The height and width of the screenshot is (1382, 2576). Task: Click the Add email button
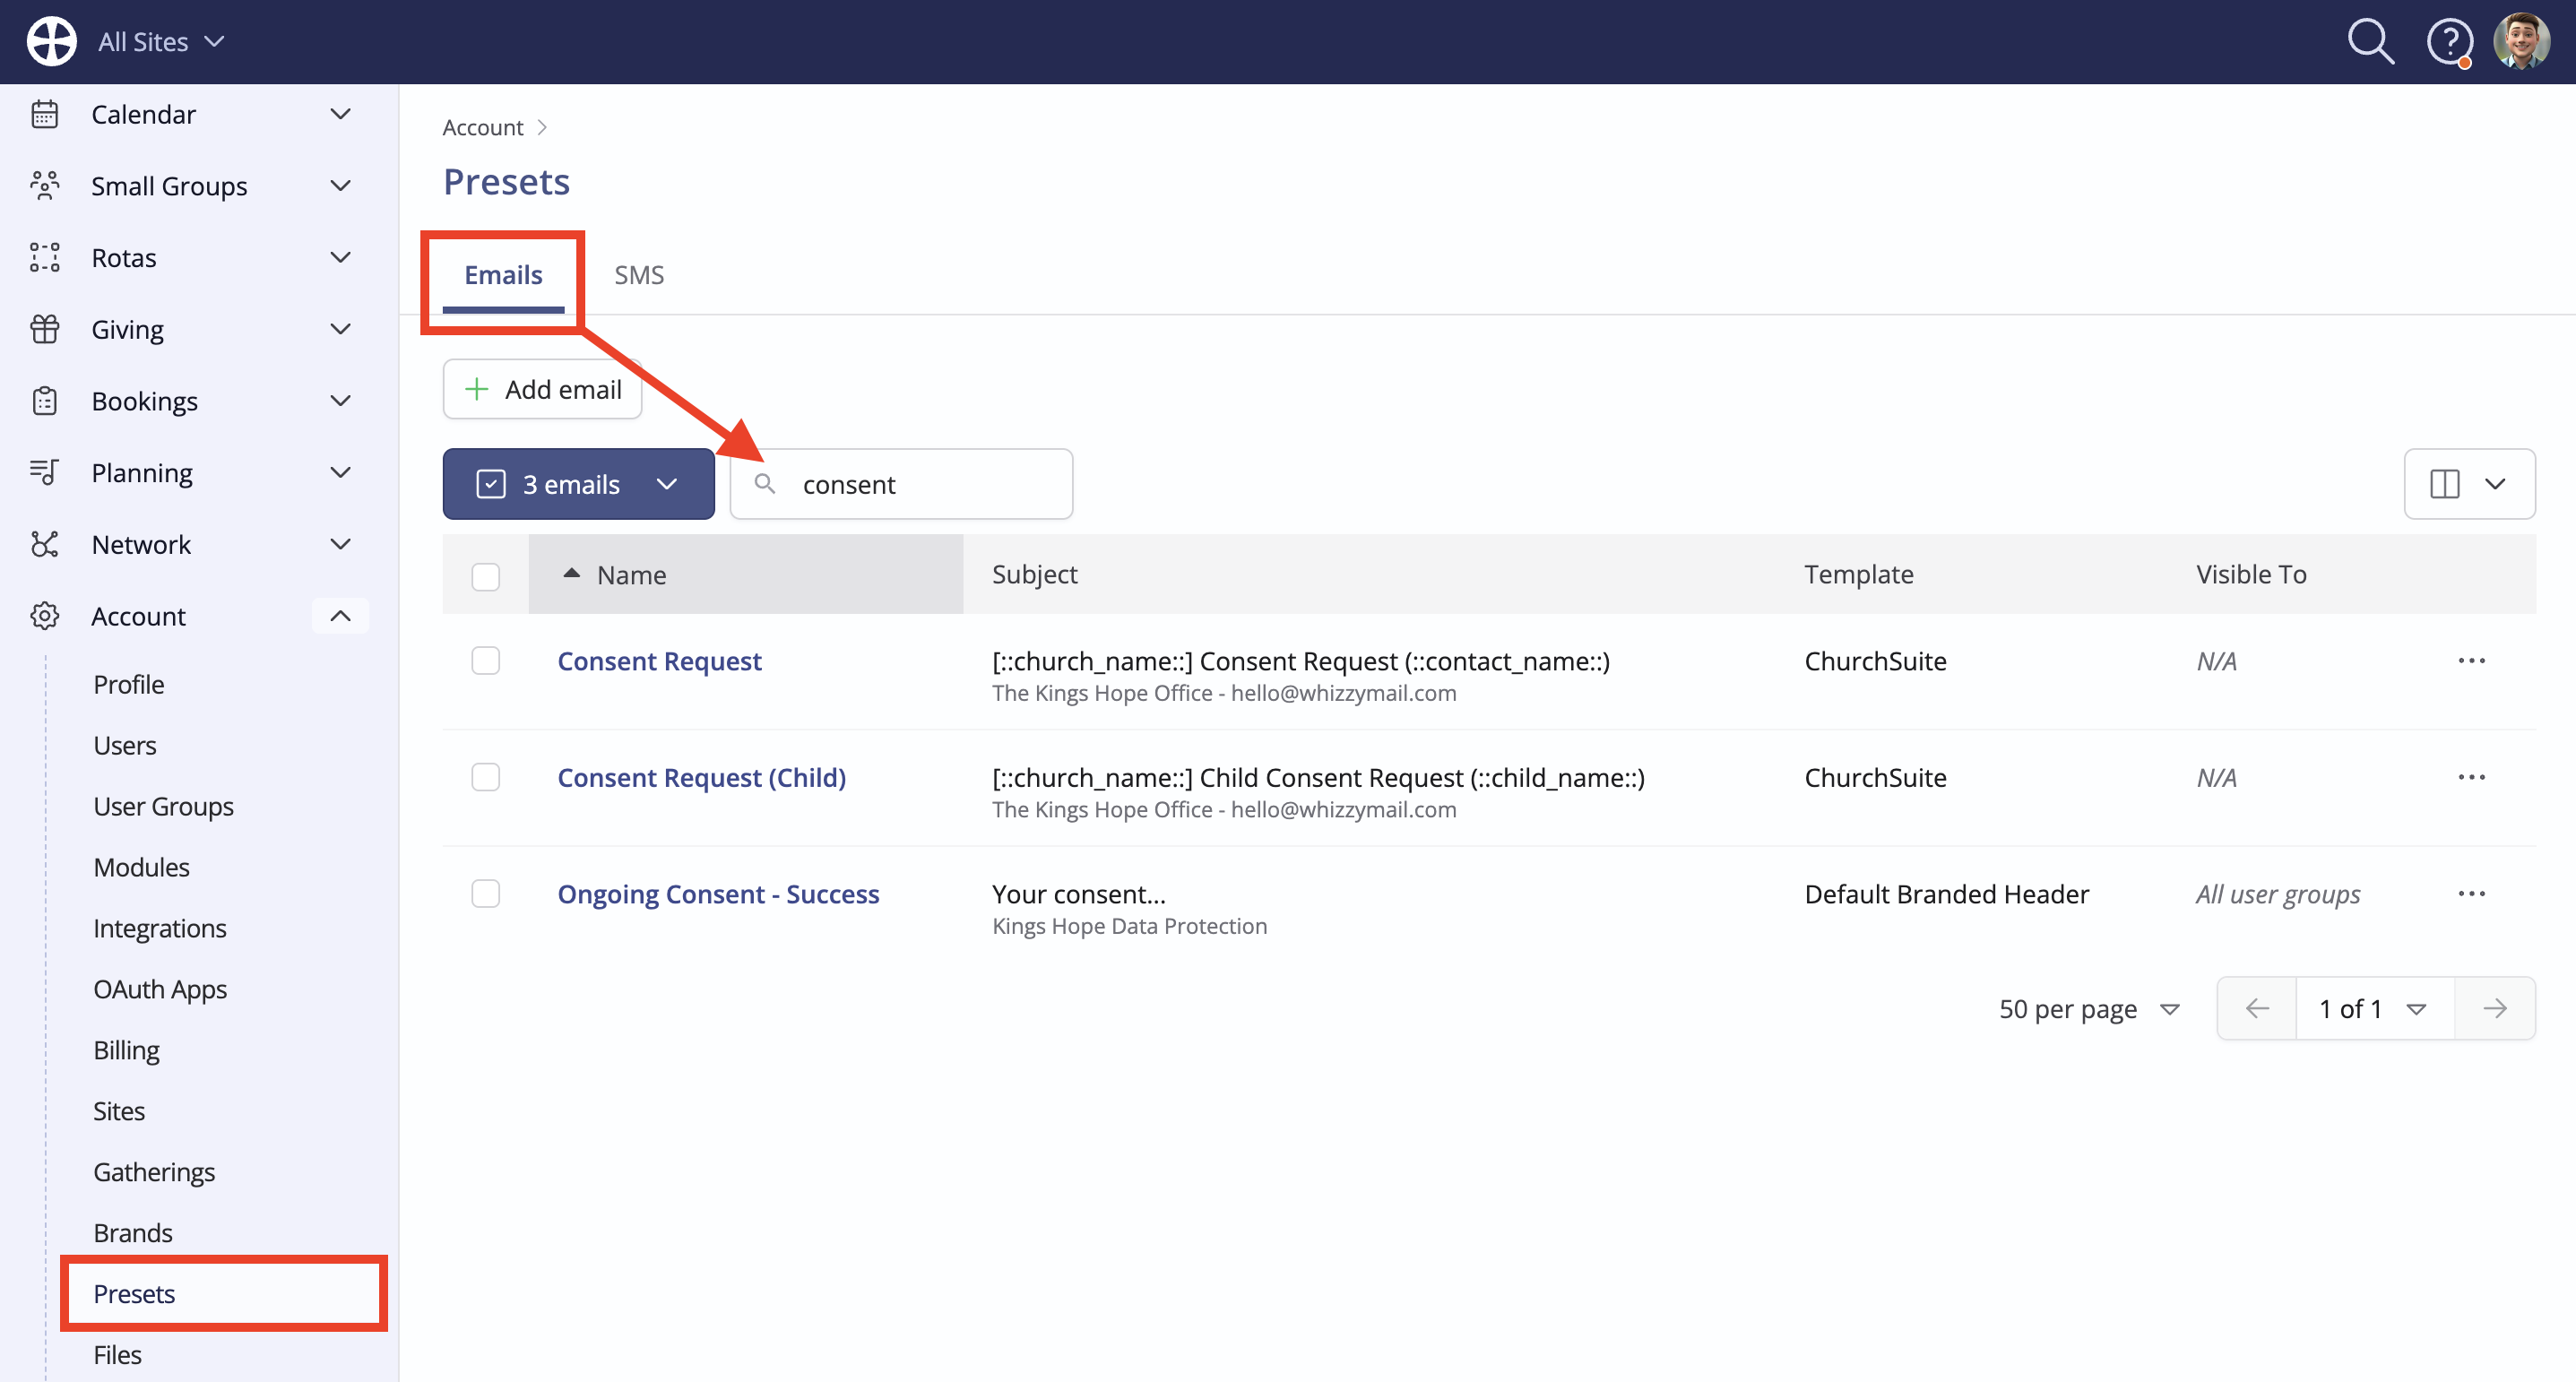tap(542, 389)
